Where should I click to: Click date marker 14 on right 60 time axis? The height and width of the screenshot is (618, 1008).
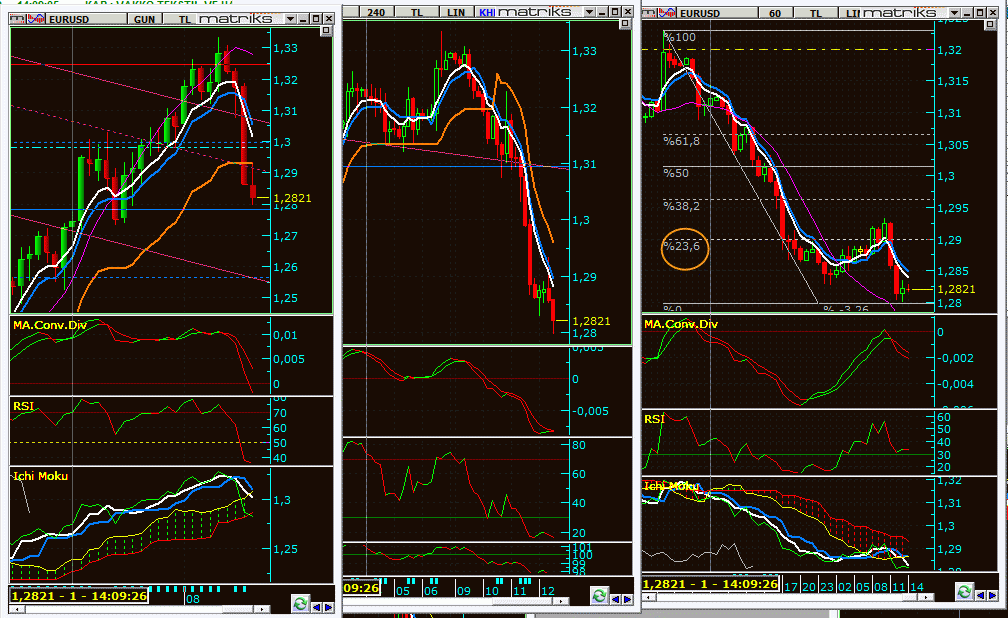(917, 586)
